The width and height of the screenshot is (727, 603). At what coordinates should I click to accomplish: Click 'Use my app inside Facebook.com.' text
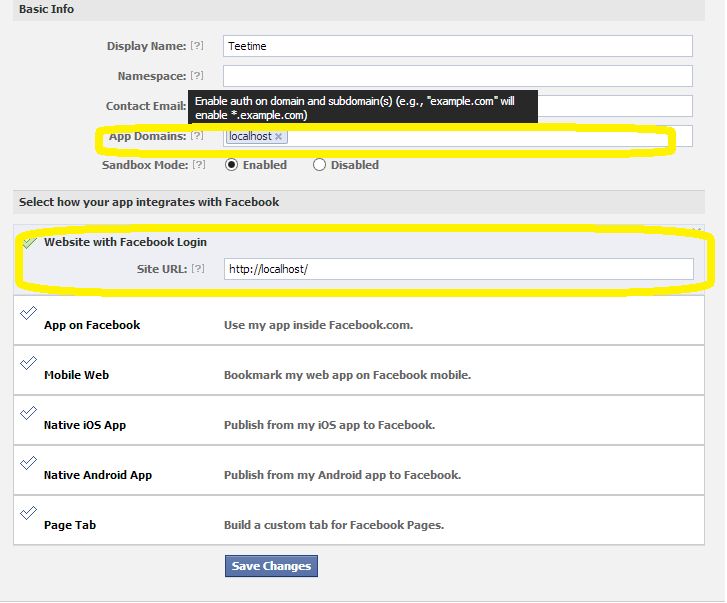[x=318, y=325]
